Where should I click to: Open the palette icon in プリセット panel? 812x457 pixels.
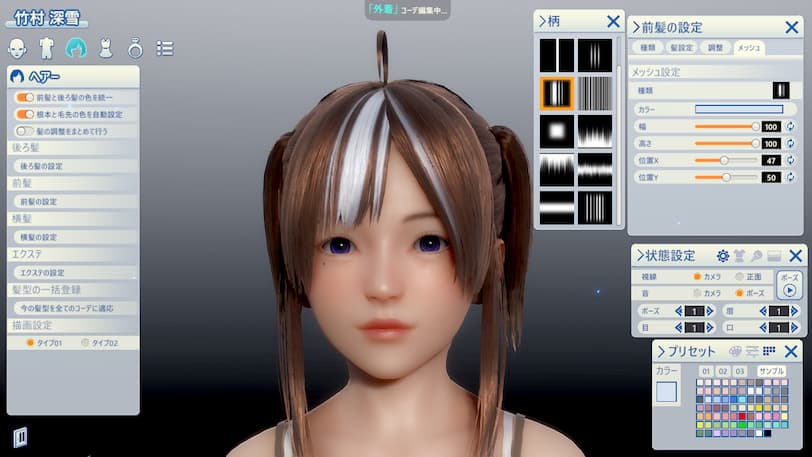click(735, 351)
